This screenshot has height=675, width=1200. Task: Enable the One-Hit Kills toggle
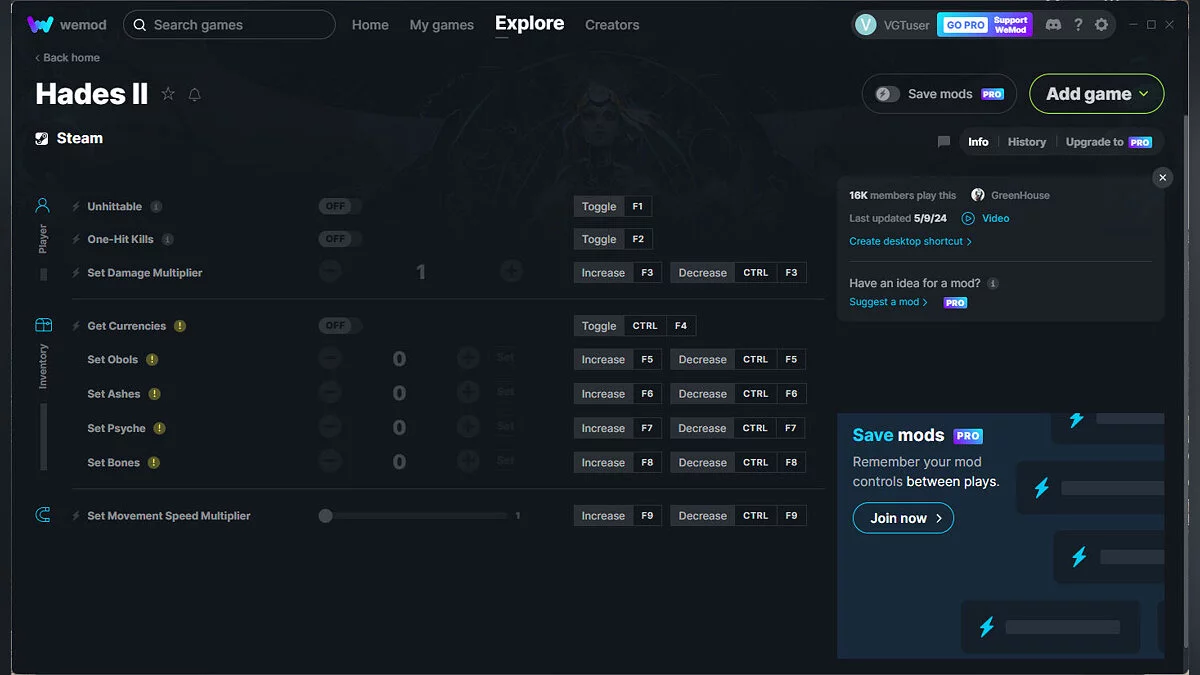pyautogui.click(x=340, y=239)
